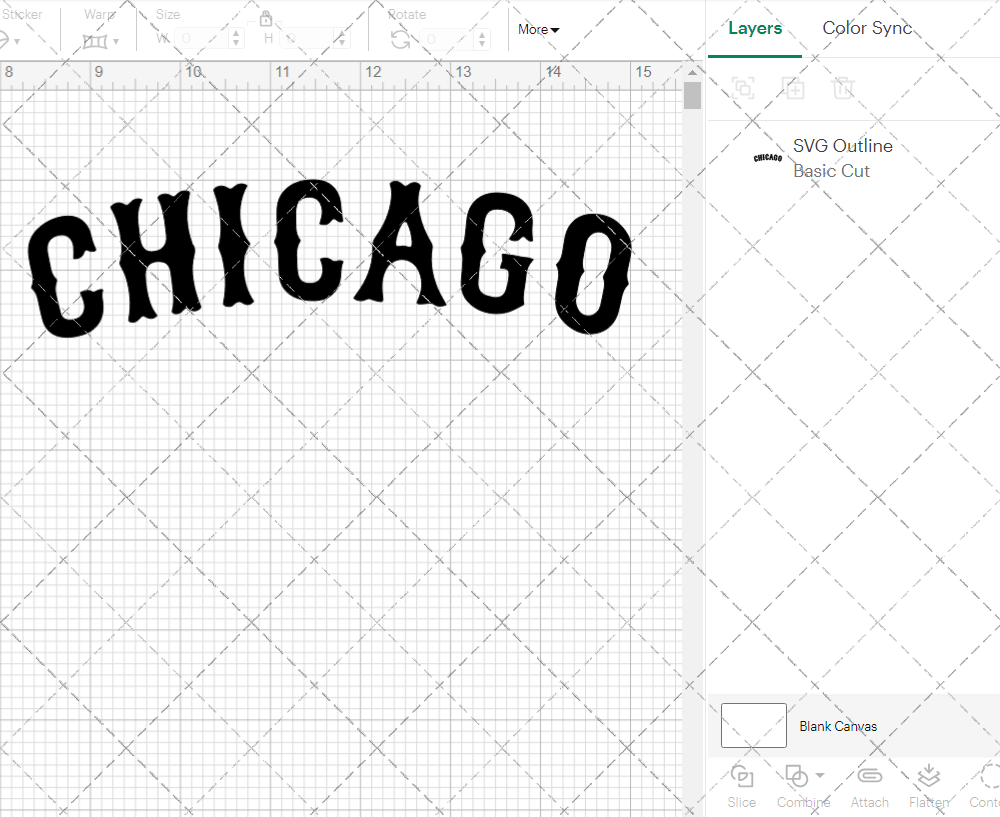Select the Flatten tool
The width and height of the screenshot is (1000, 817).
pyautogui.click(x=928, y=785)
